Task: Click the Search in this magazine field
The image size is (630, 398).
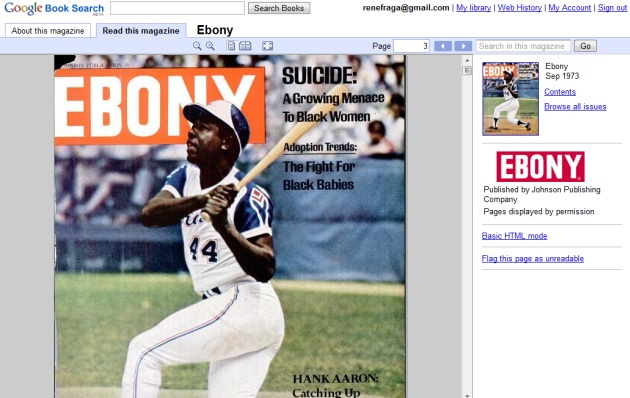Action: click(523, 46)
